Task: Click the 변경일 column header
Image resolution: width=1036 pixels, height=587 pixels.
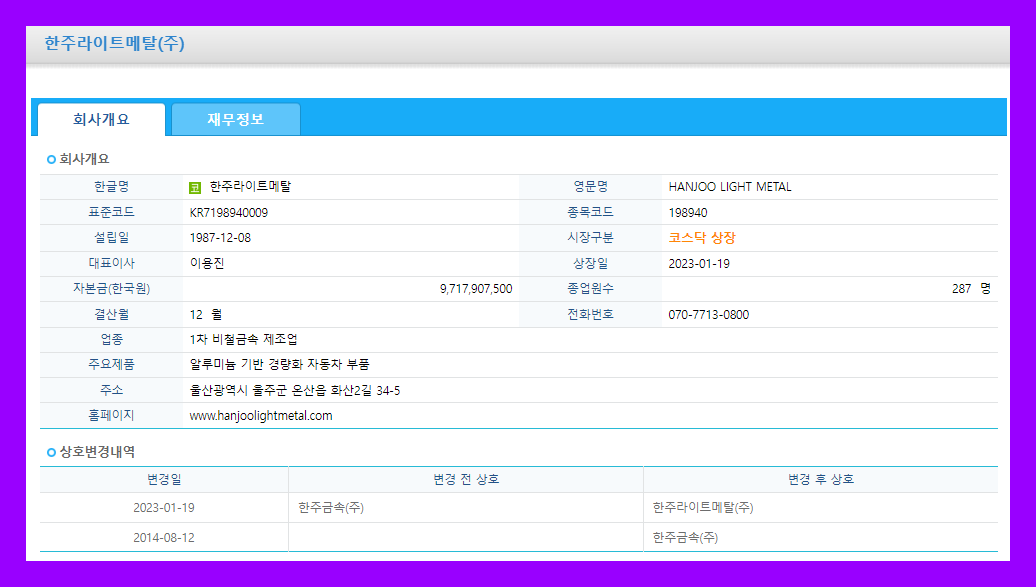Action: tap(164, 480)
